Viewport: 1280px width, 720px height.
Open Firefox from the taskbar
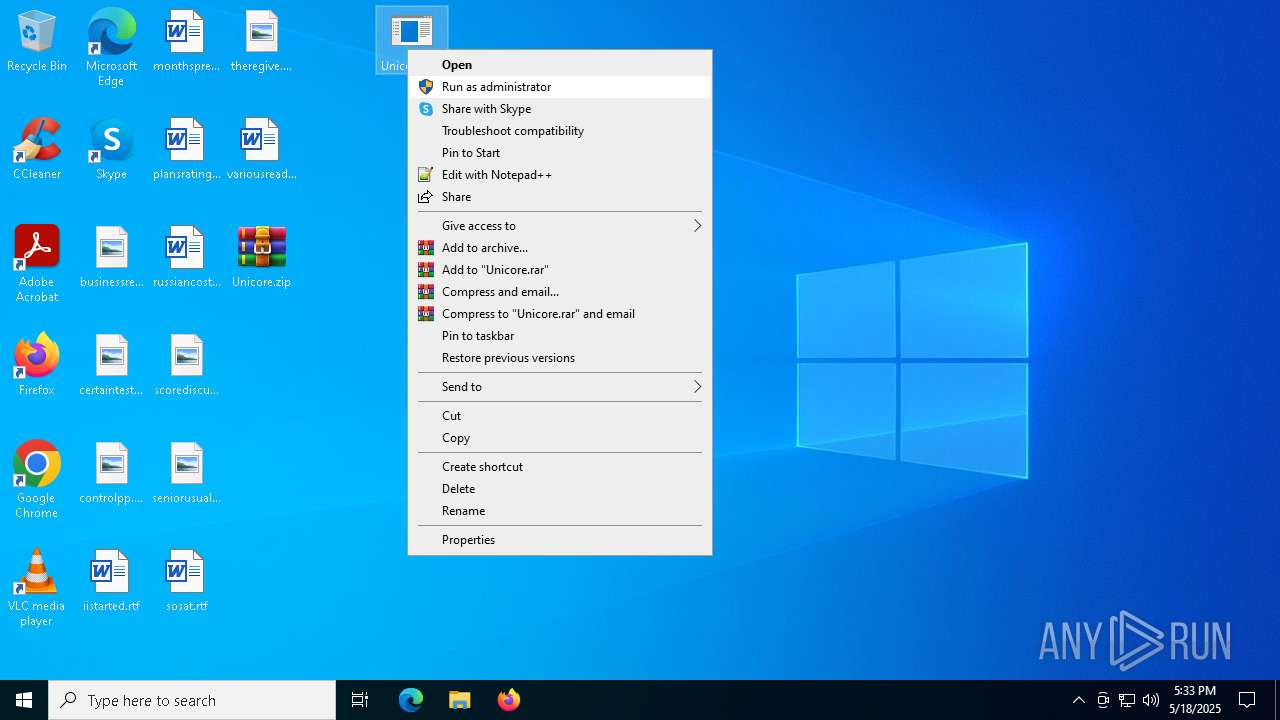[508, 700]
